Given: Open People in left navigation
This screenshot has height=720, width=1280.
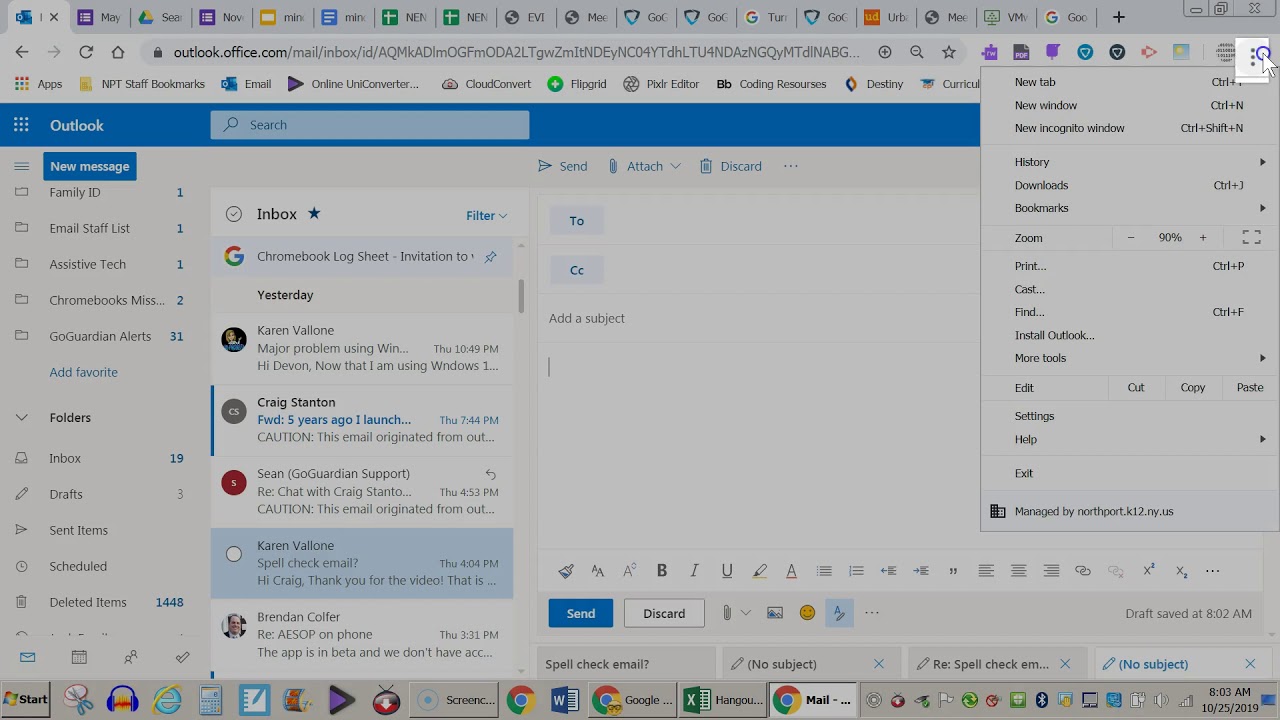Looking at the screenshot, I should [x=131, y=657].
